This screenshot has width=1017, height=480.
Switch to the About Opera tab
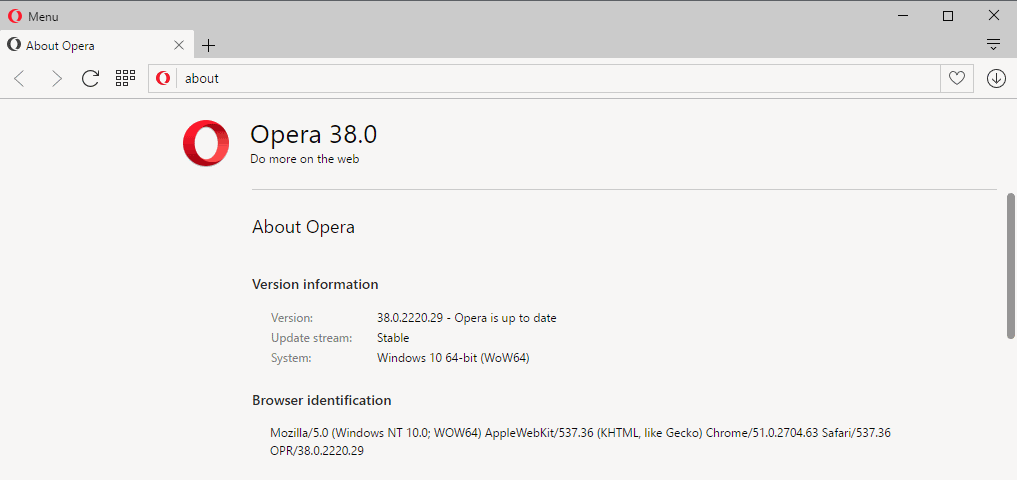coord(97,45)
